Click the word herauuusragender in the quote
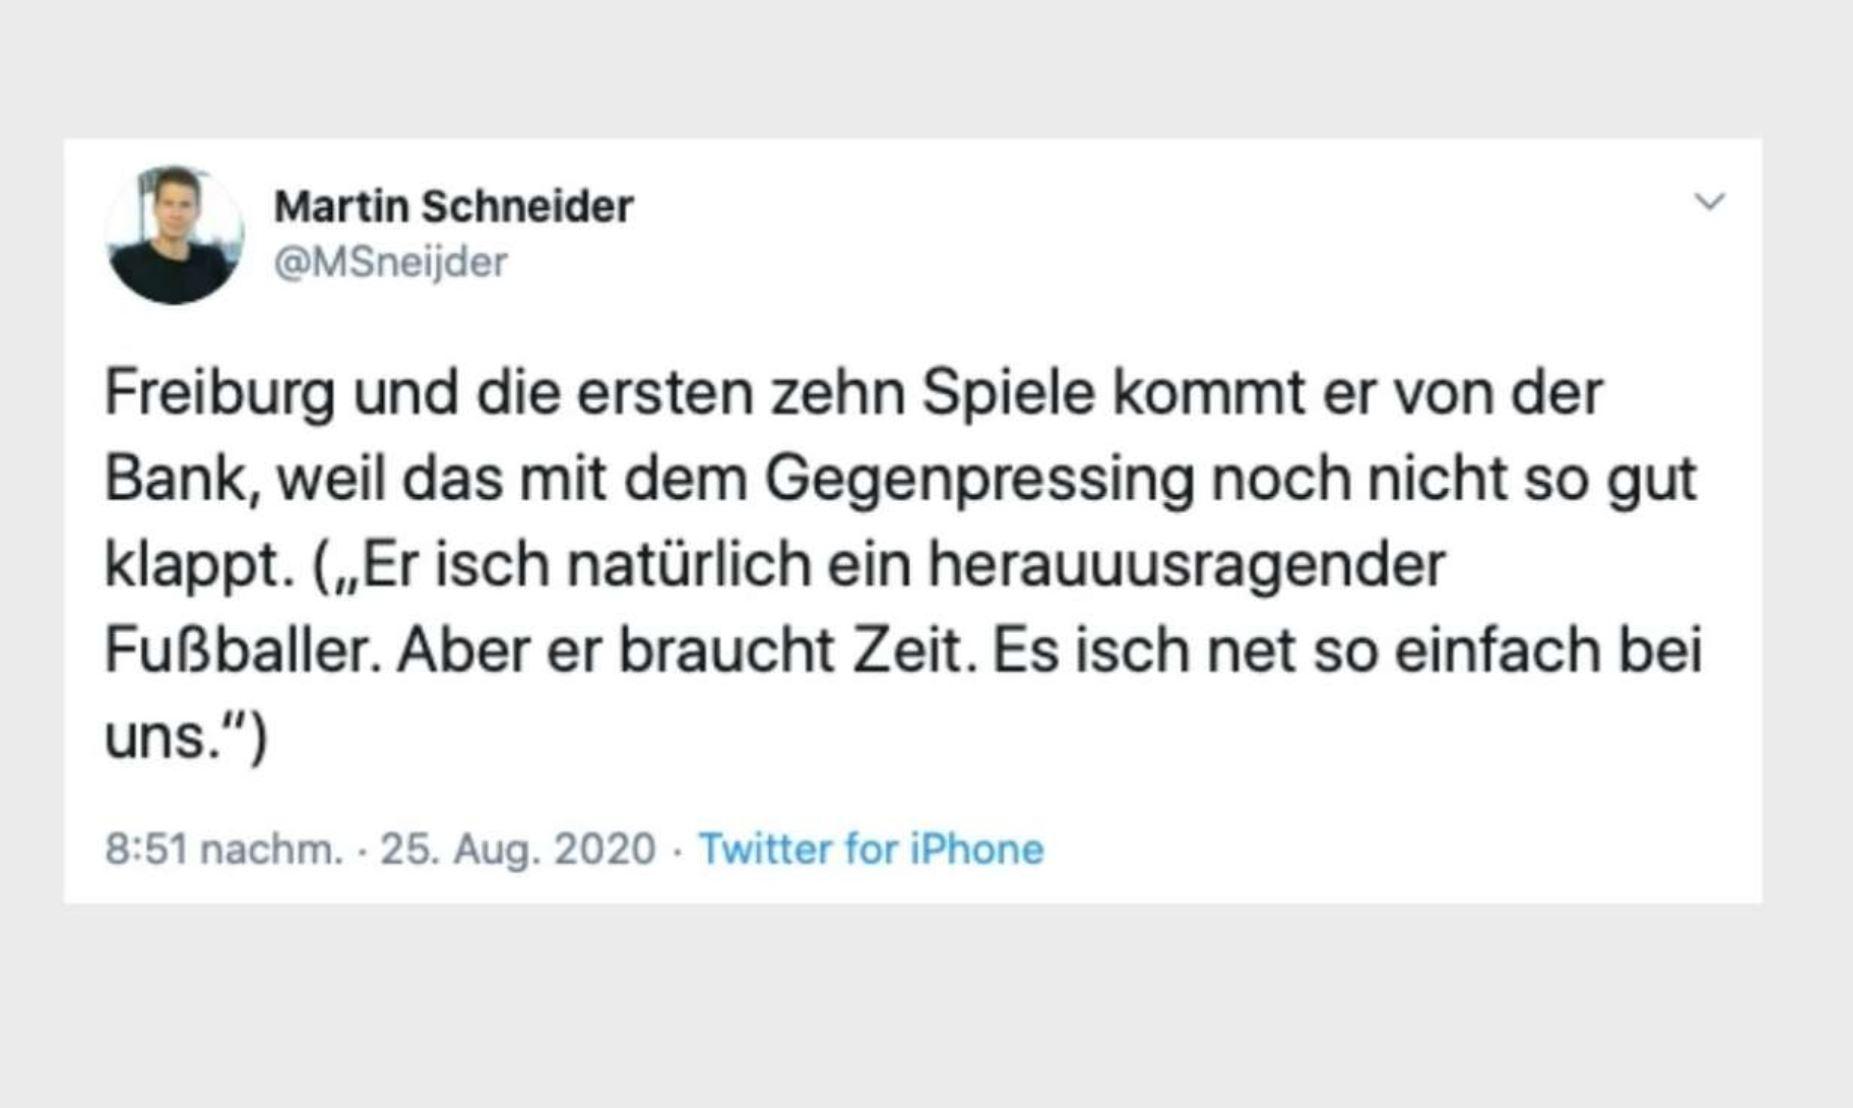Image resolution: width=1853 pixels, height=1108 pixels. (x=1186, y=565)
